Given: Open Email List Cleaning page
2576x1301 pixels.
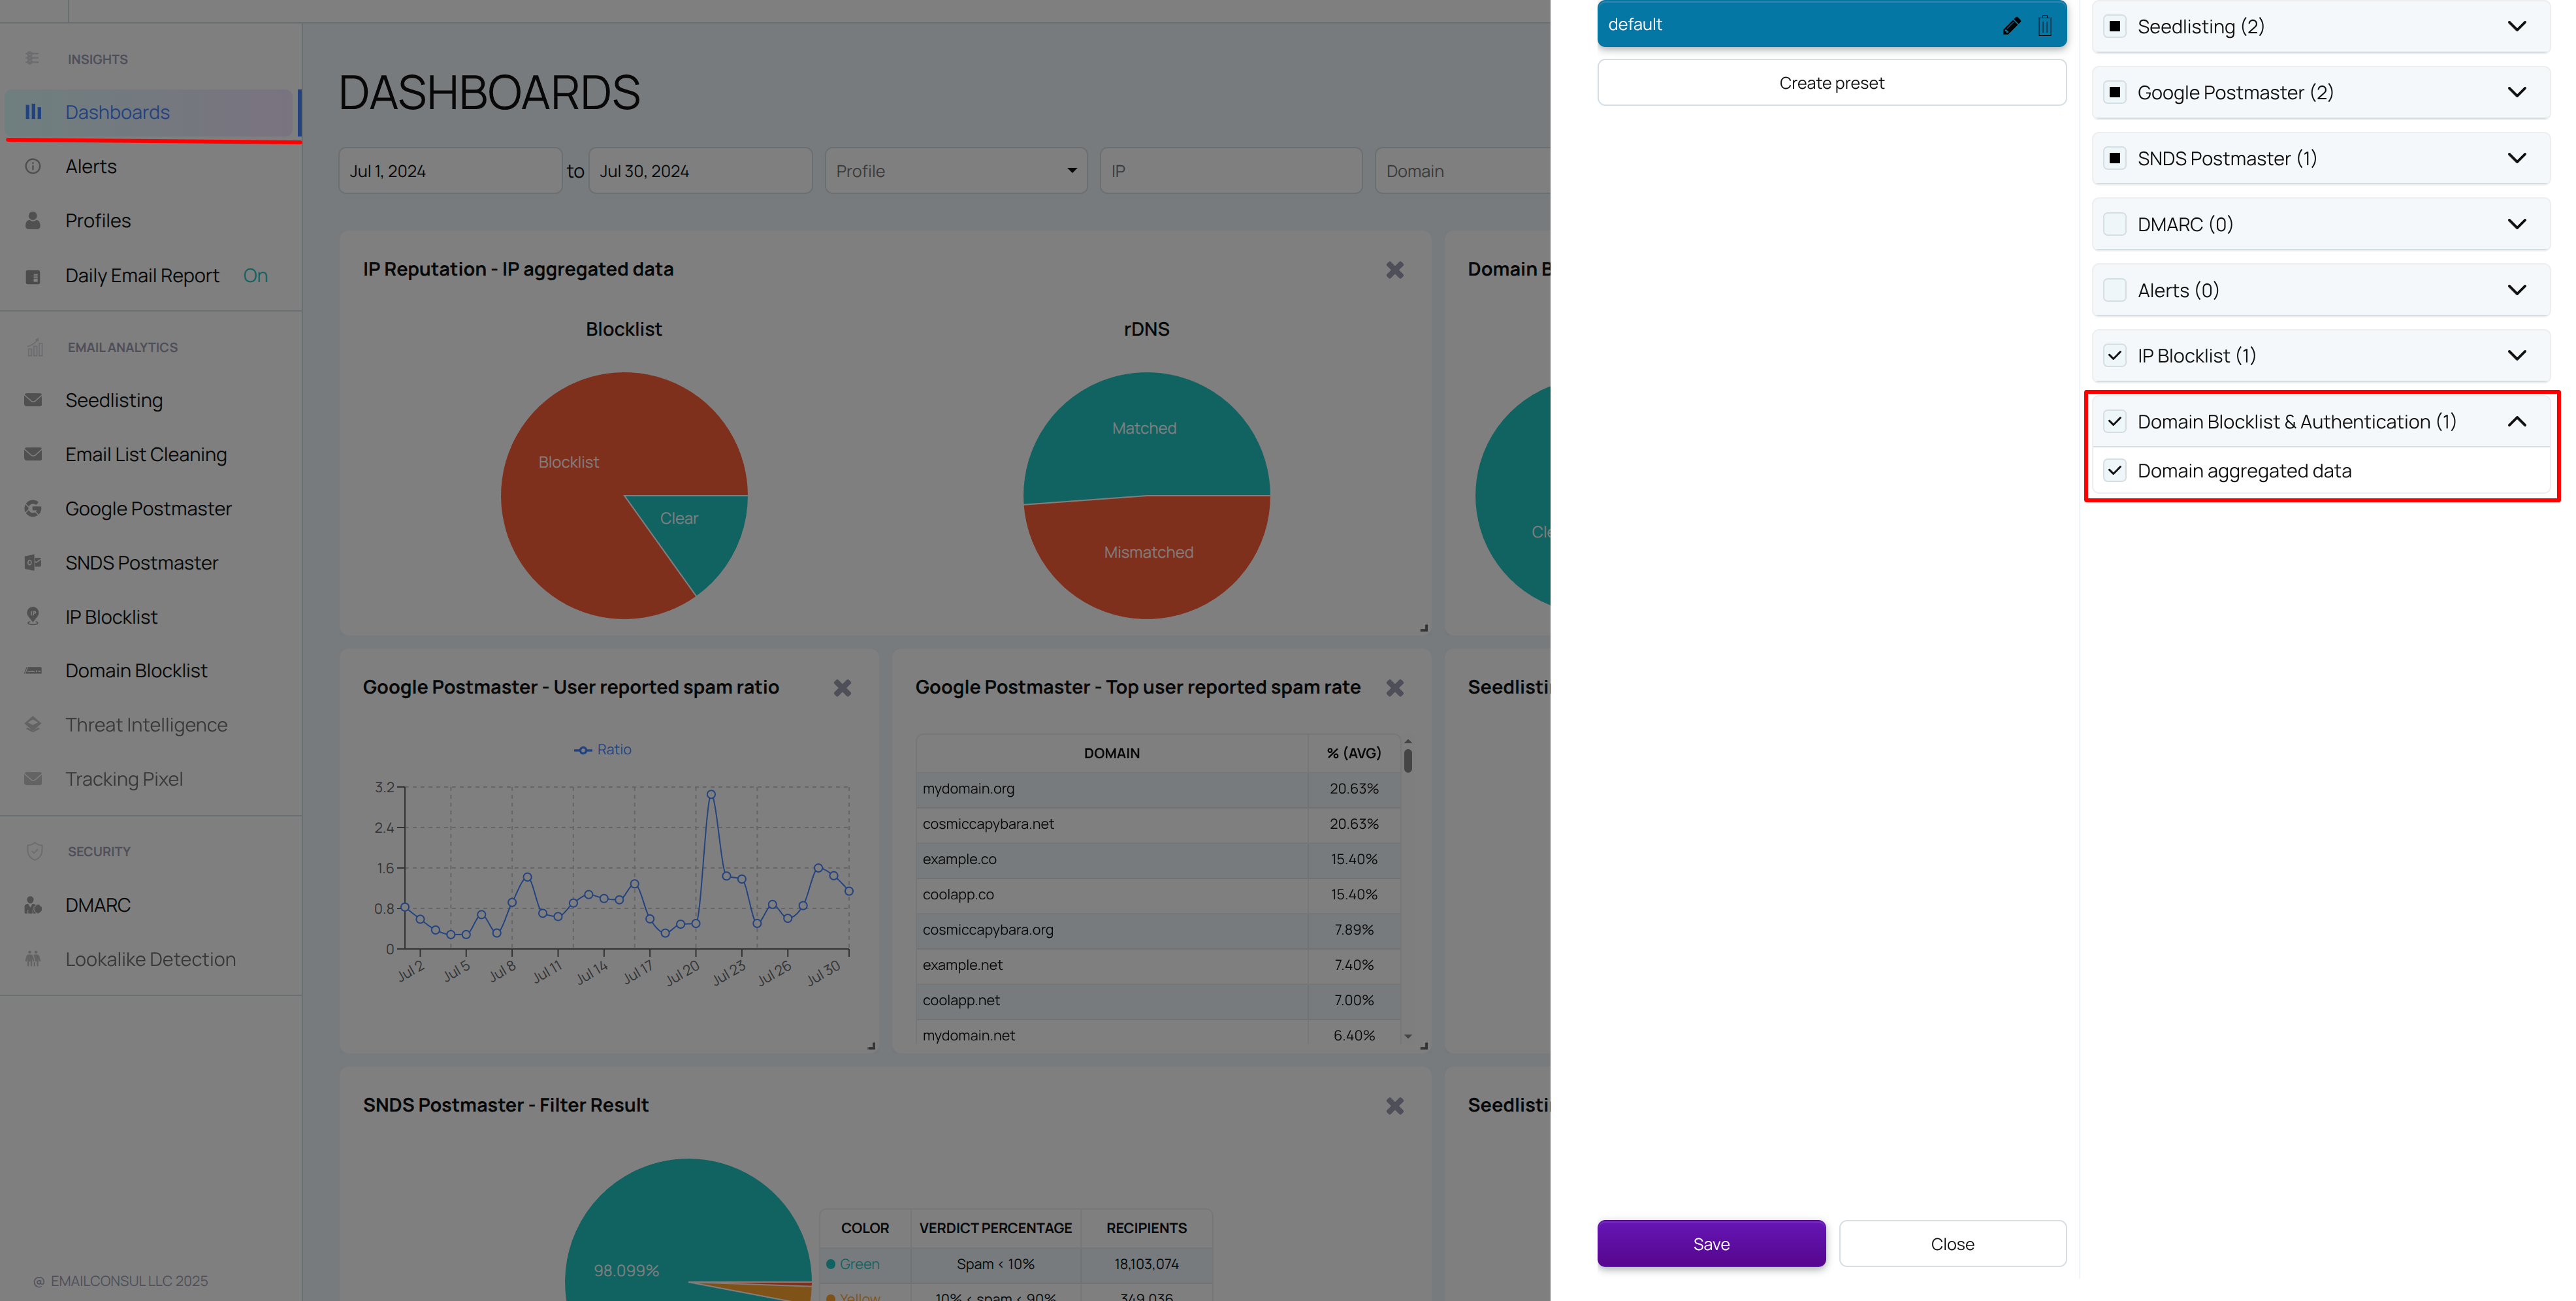Looking at the screenshot, I should click(x=146, y=454).
